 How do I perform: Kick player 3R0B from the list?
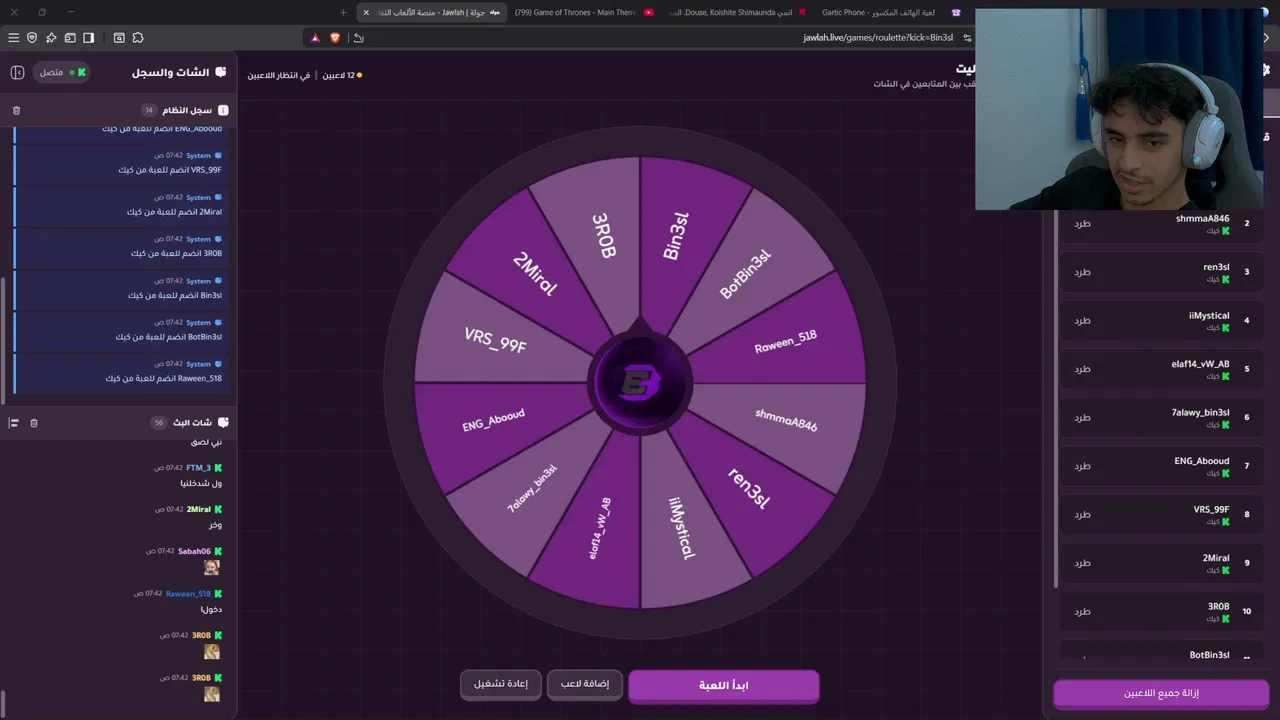click(x=1082, y=611)
